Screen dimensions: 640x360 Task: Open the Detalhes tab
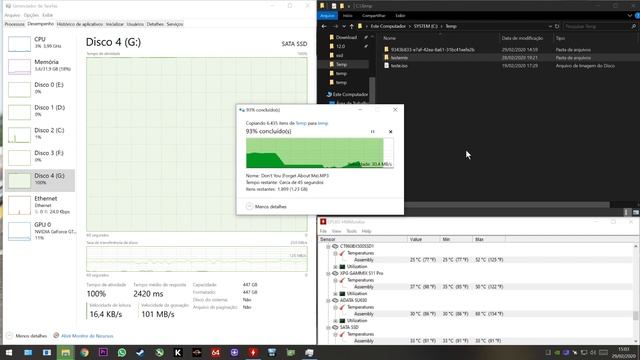[155, 24]
